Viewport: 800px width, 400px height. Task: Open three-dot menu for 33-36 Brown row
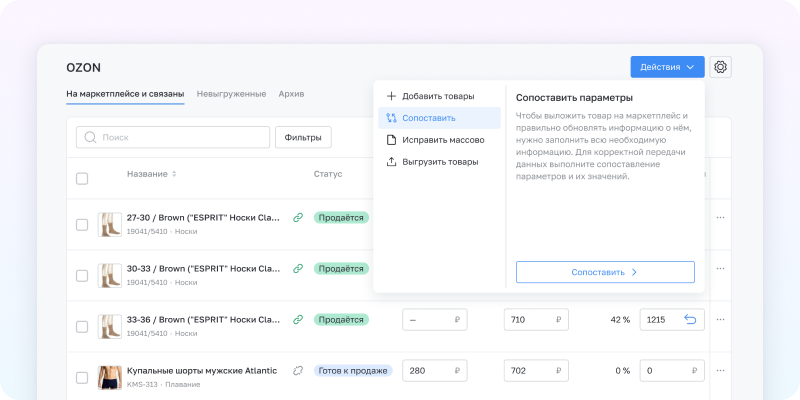click(720, 320)
